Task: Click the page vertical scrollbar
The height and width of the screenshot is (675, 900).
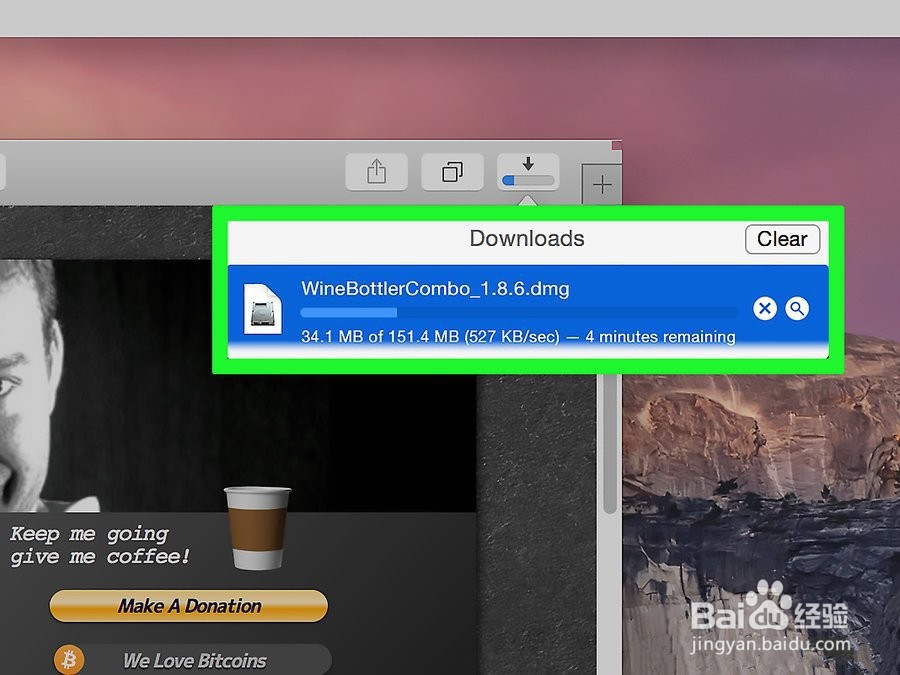Action: click(610, 443)
